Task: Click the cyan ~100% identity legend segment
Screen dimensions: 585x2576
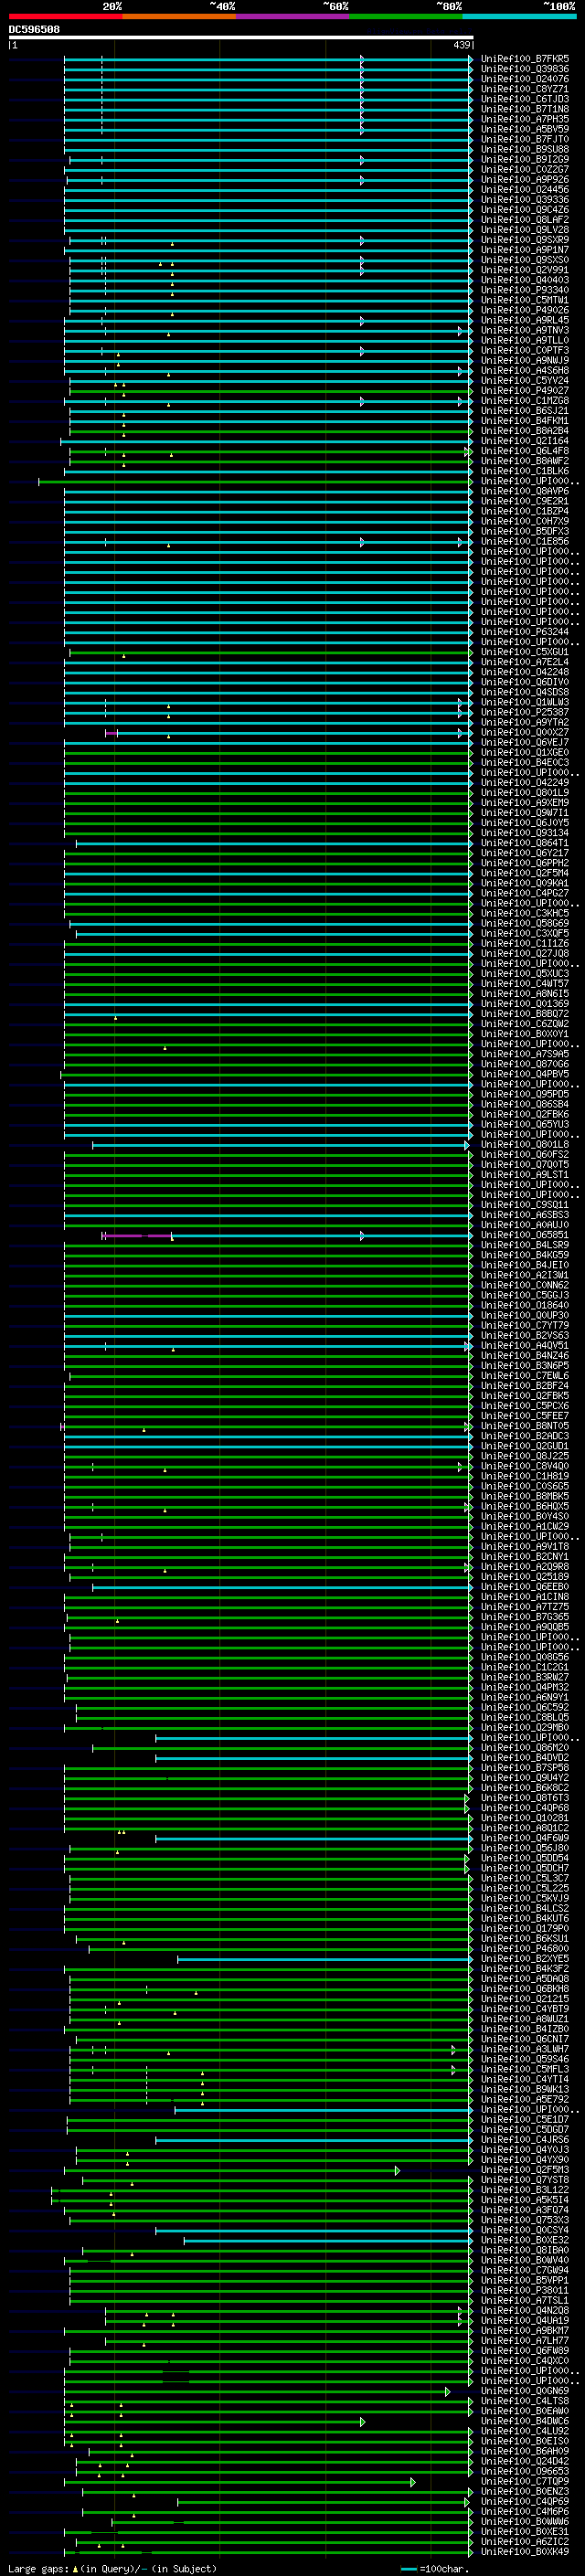Action: point(519,16)
